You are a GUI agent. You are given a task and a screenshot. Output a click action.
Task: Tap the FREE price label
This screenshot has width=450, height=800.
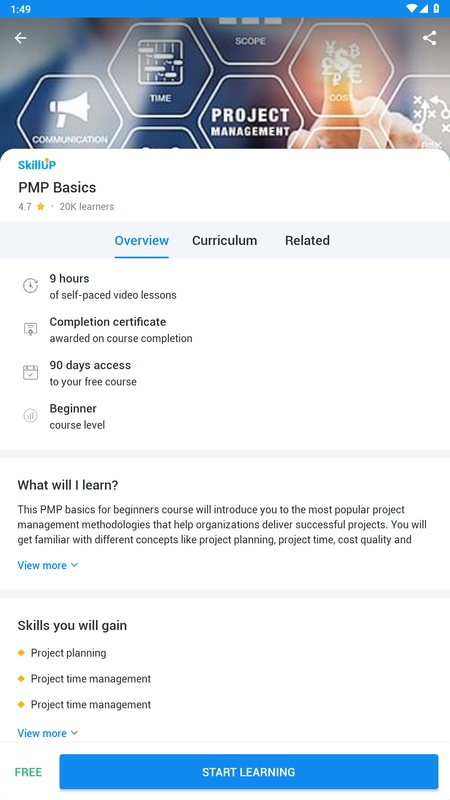29,772
